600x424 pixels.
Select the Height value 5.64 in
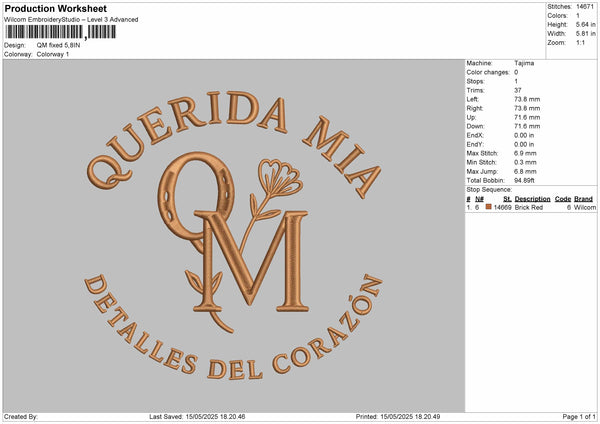pos(586,24)
